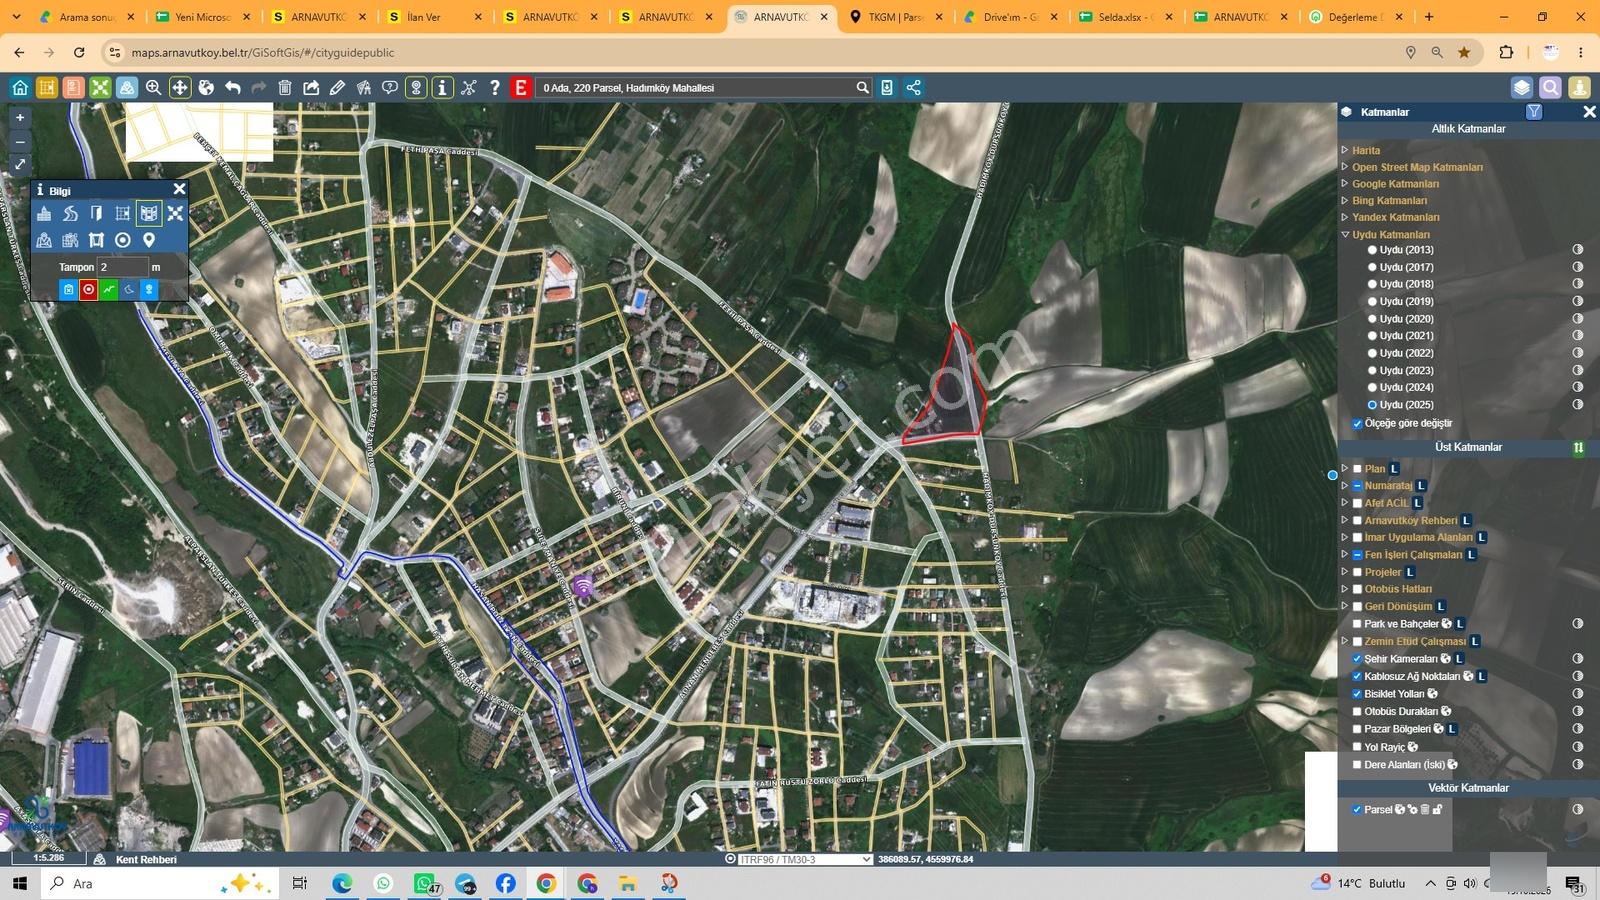The height and width of the screenshot is (900, 1600).
Task: Select the building info icon in Bilgi panel
Action: click(x=44, y=213)
